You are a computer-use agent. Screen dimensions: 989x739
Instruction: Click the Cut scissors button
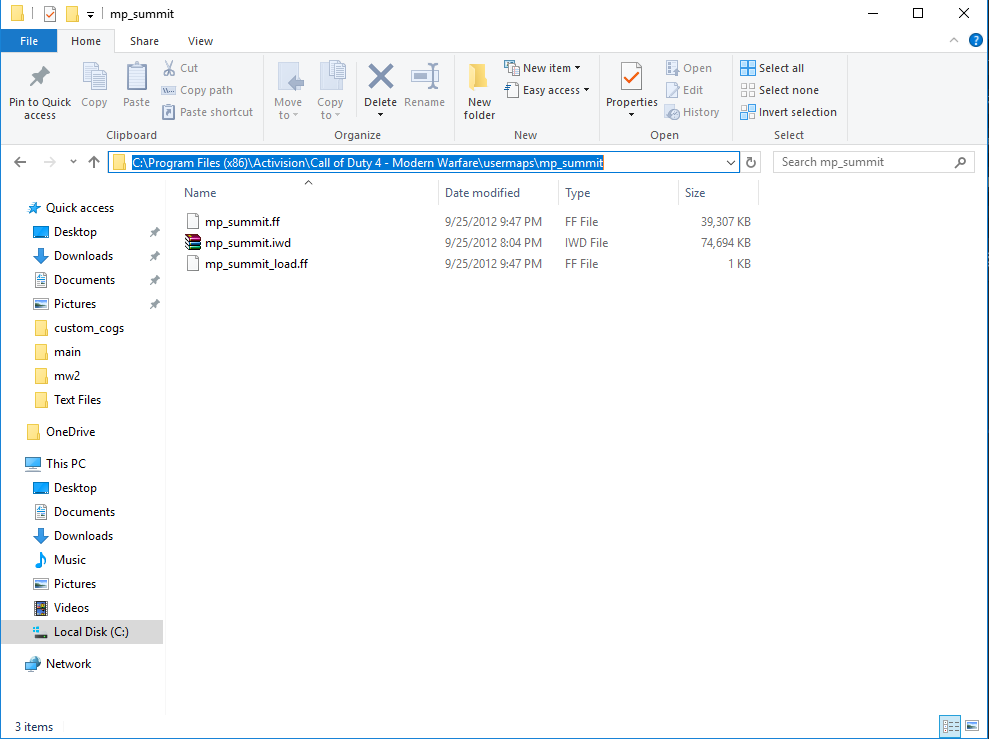coord(180,68)
